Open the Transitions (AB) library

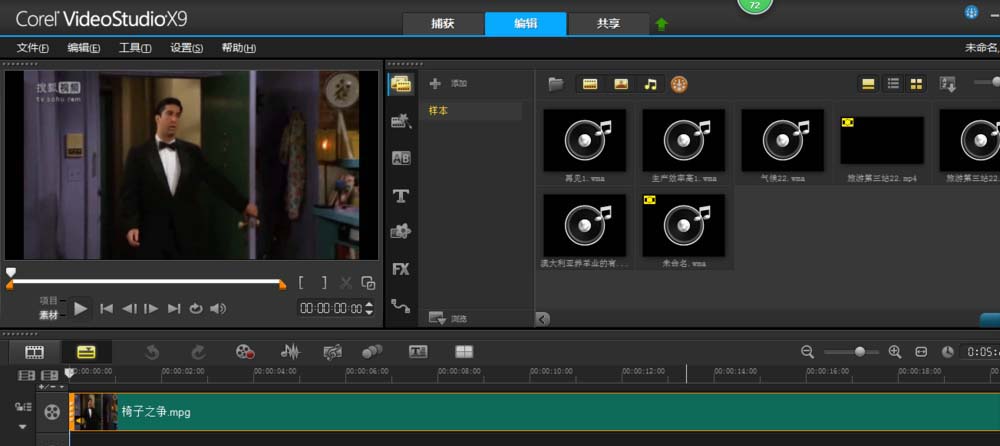pos(401,158)
